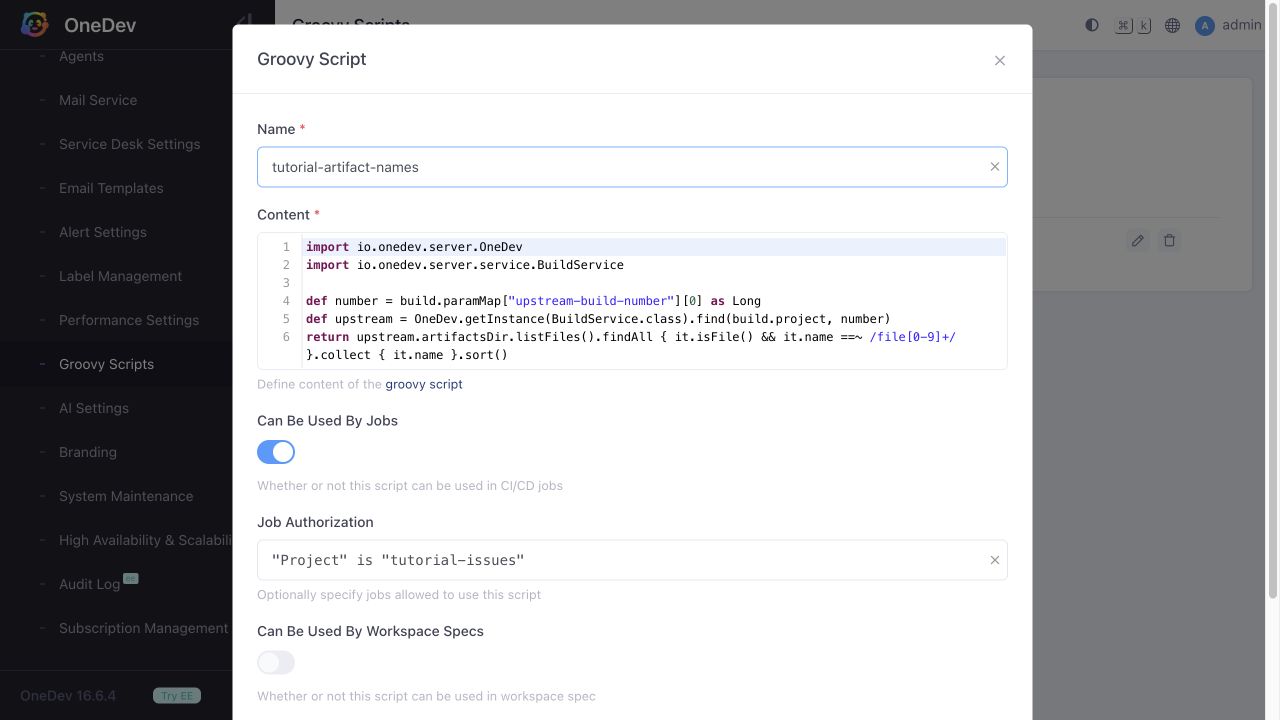Open the command palette shortcut icon
The width and height of the screenshot is (1280, 720).
[x=1134, y=25]
